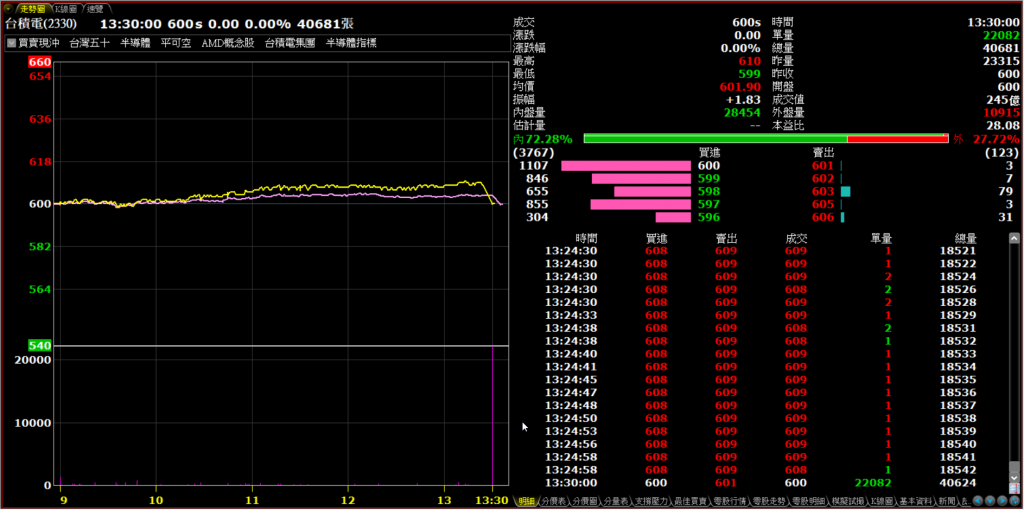
Task: Open the 模擬試撮 tab
Action: [x=848, y=502]
